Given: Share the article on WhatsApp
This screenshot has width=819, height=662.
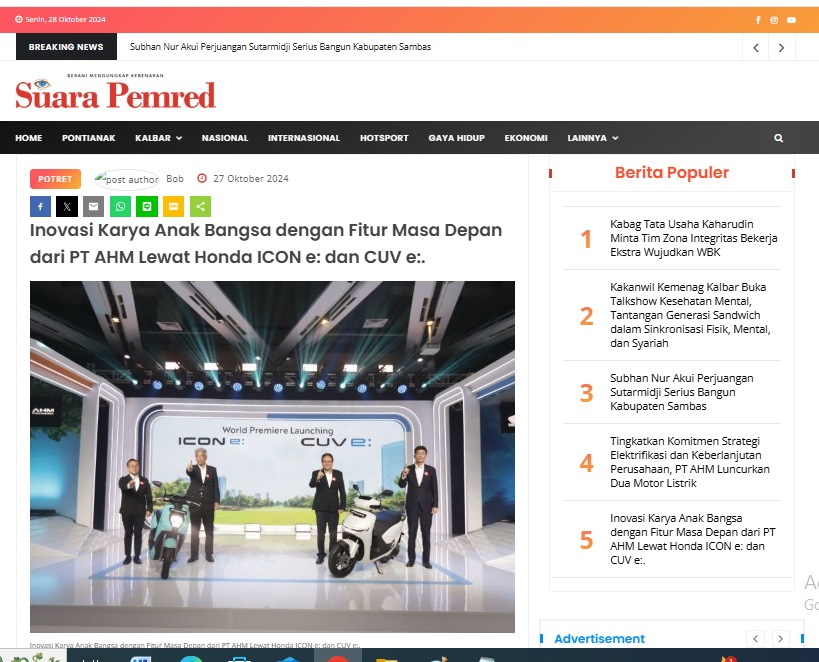Looking at the screenshot, I should tap(120, 206).
